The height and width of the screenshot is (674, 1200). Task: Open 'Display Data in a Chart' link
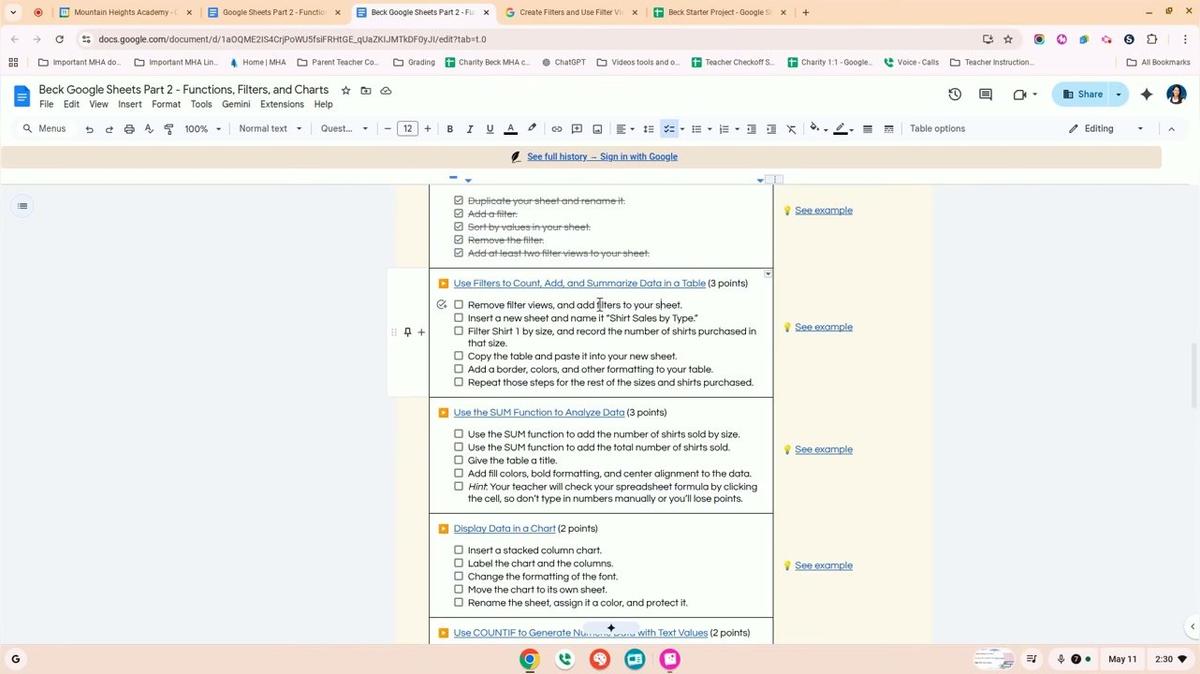click(x=504, y=529)
